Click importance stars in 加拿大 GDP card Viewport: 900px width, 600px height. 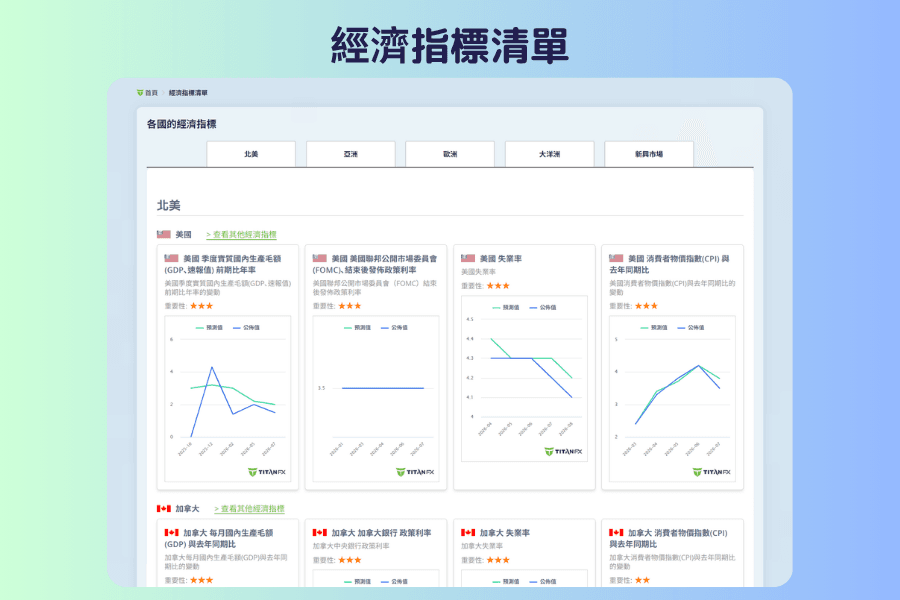tap(201, 580)
